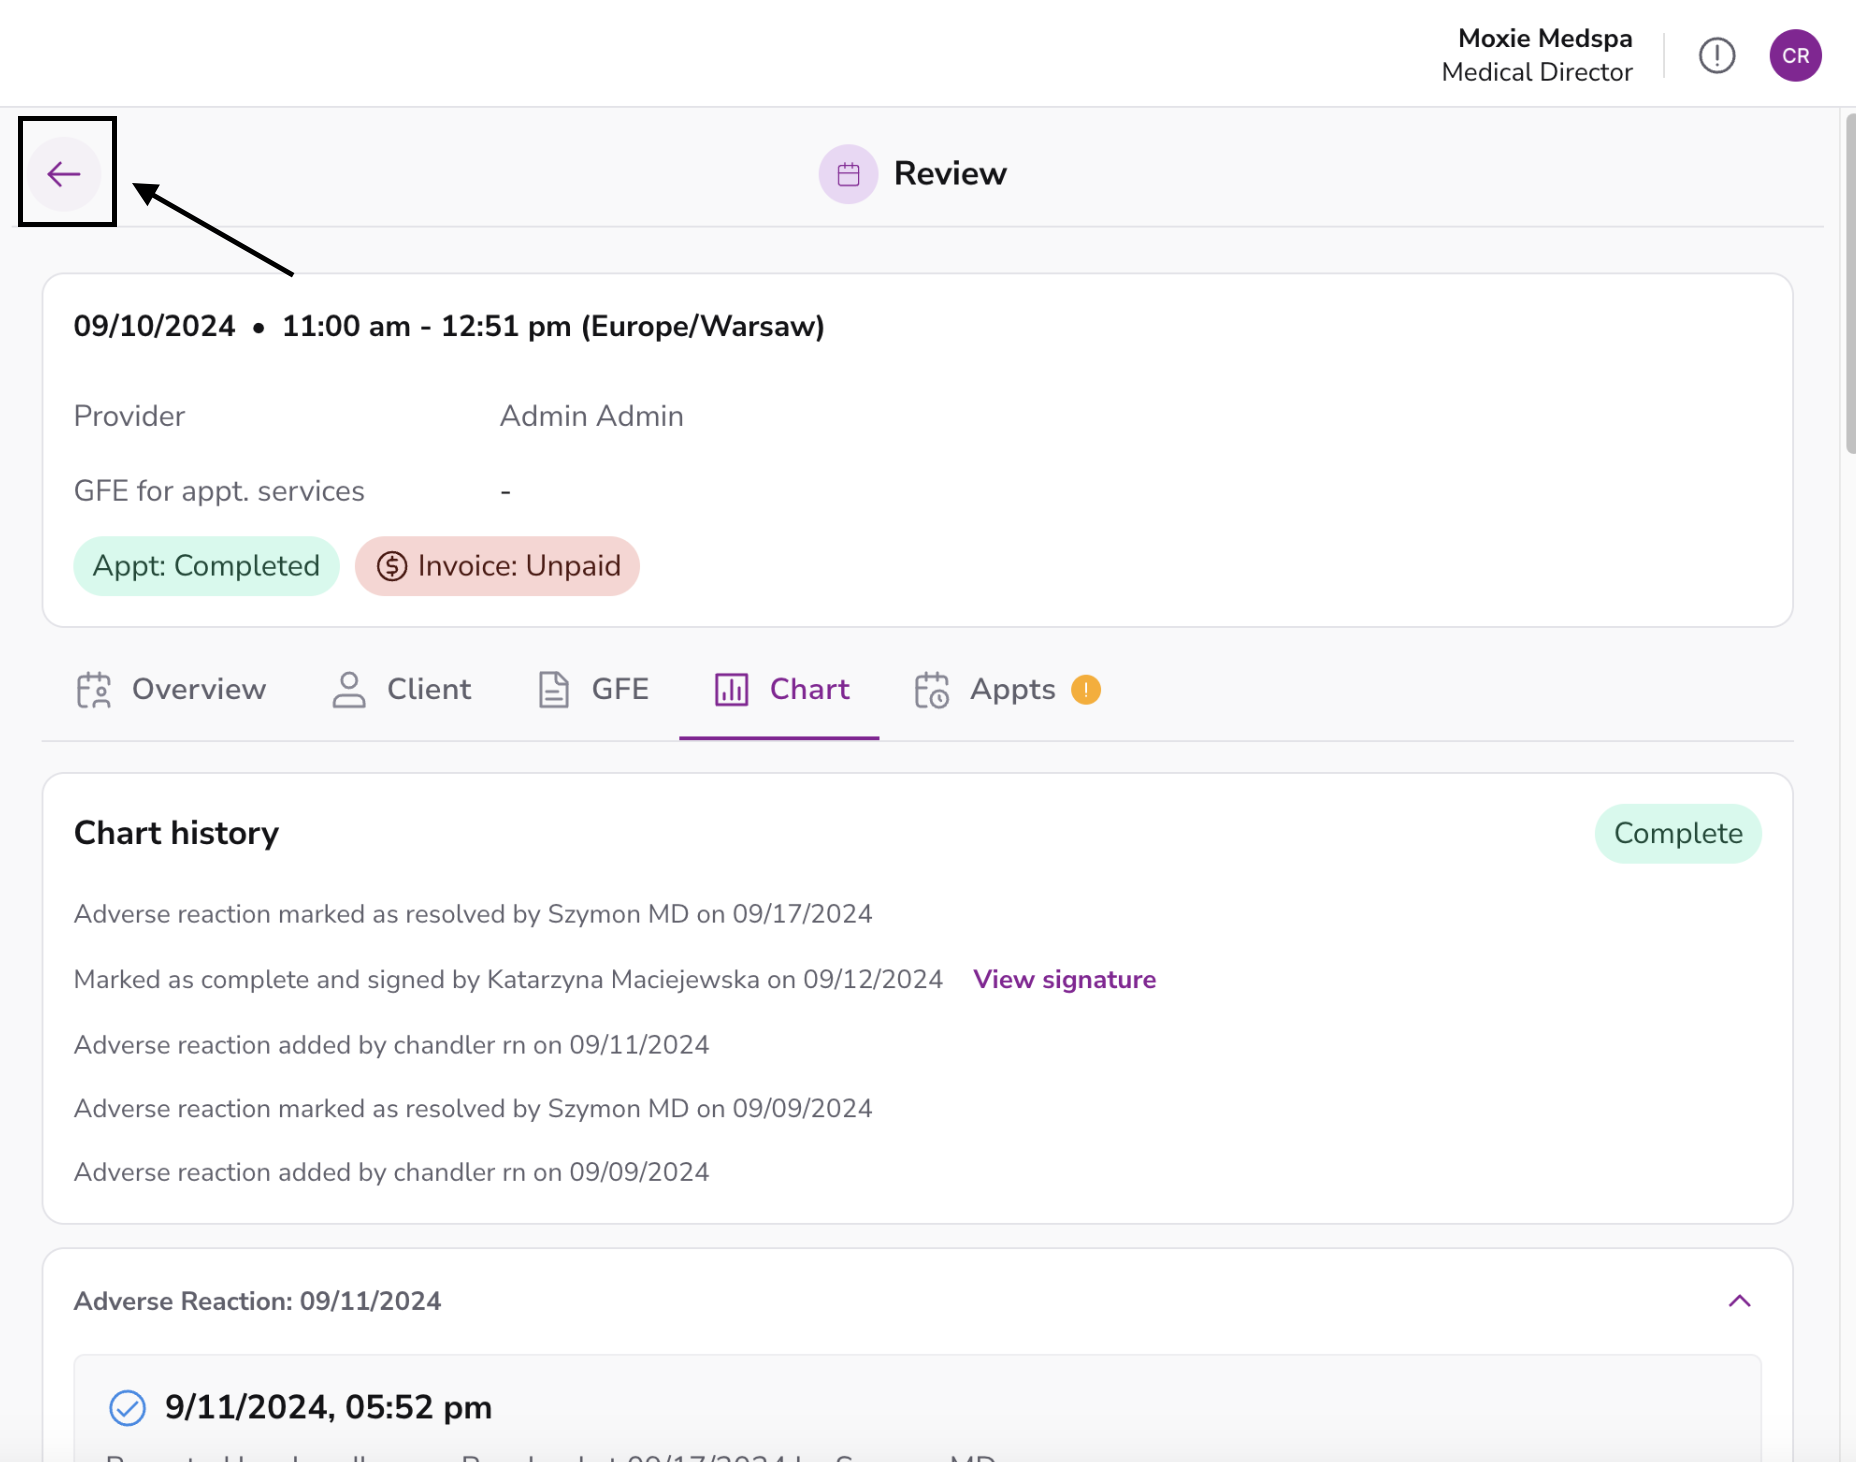Click the time range 11:00 am - 12:51 pm
1856x1462 pixels.
[x=427, y=327]
